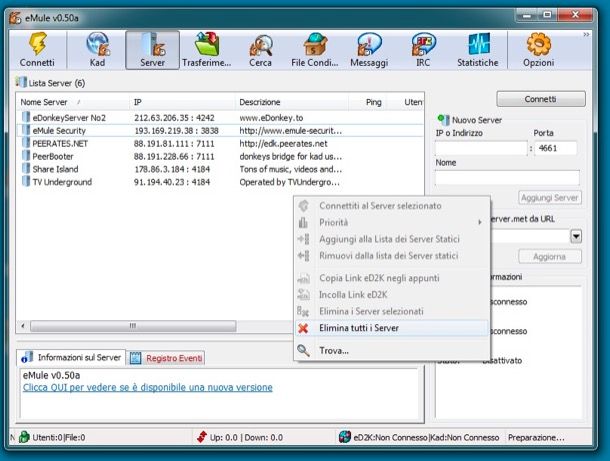
Task: Click the Porta field showing 4661
Action: 556,148
